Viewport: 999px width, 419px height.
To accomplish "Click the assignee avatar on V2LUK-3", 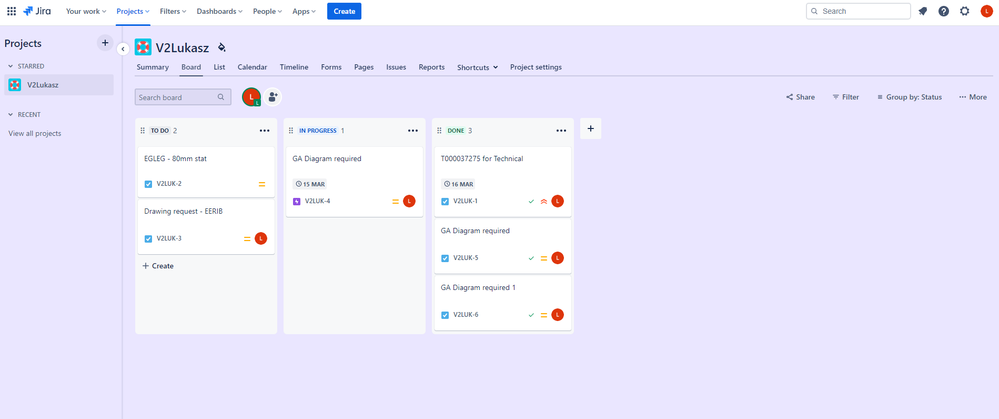I will coord(261,238).
